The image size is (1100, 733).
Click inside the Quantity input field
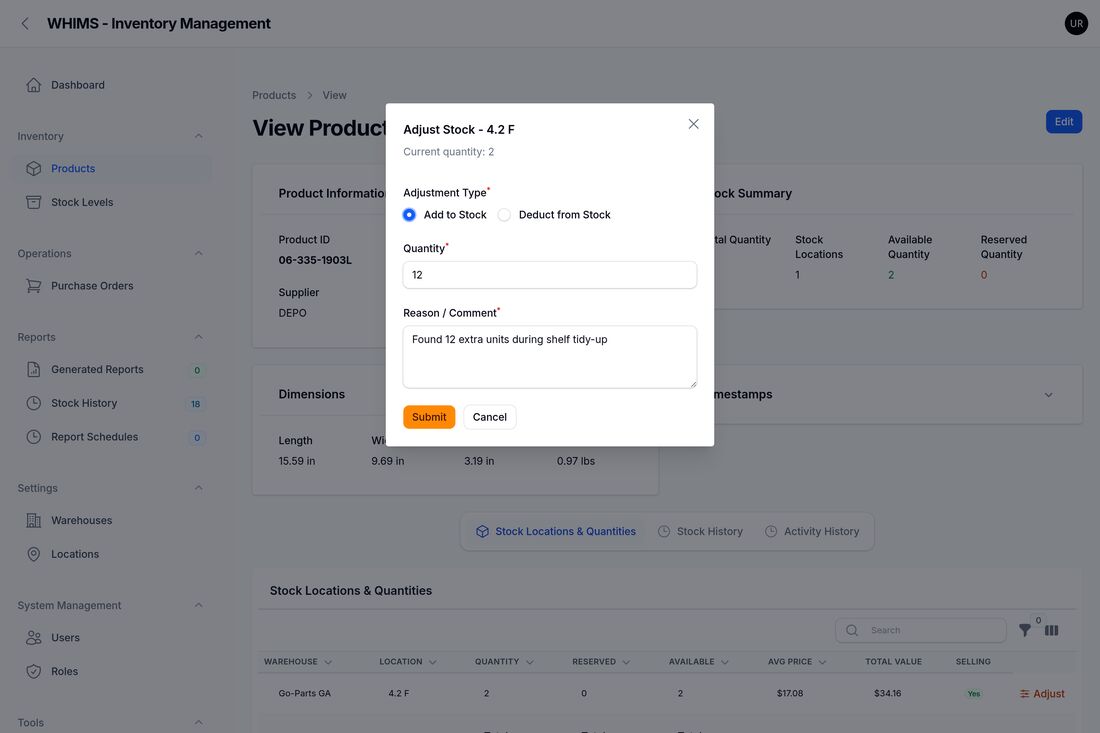tap(549, 275)
